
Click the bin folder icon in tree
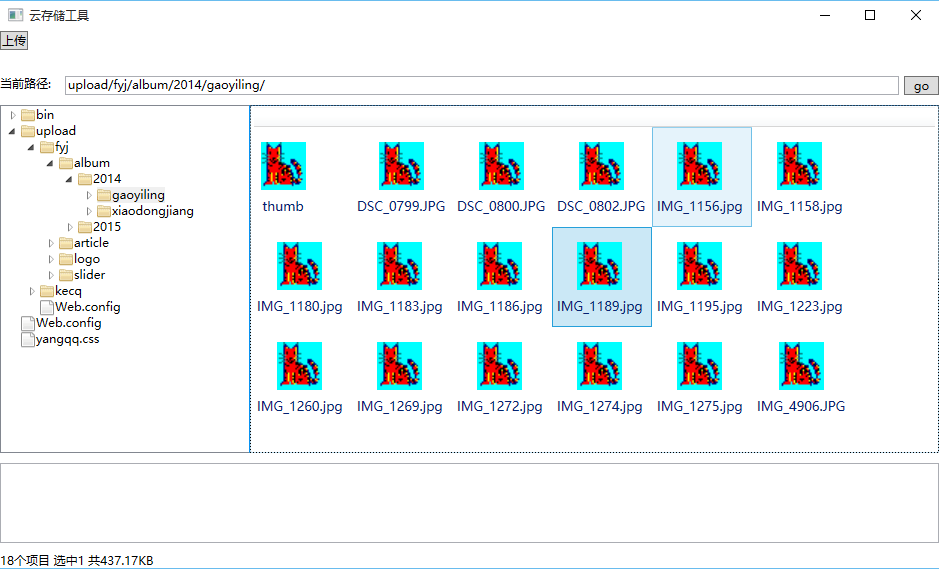[28, 115]
